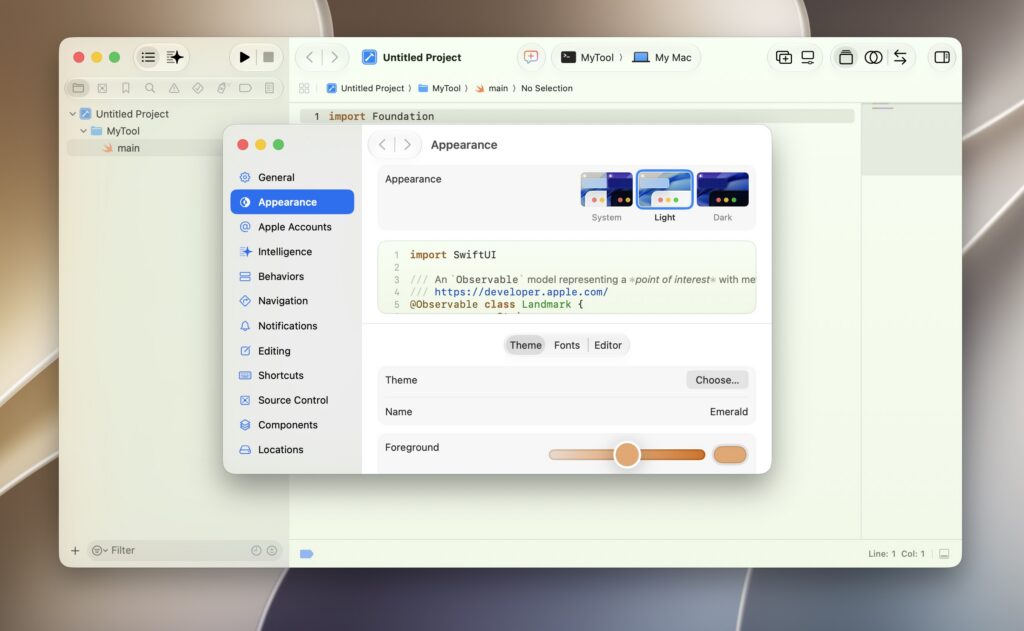The image size is (1024, 631).
Task: Open the feedback speech bubble icon
Action: tap(531, 57)
